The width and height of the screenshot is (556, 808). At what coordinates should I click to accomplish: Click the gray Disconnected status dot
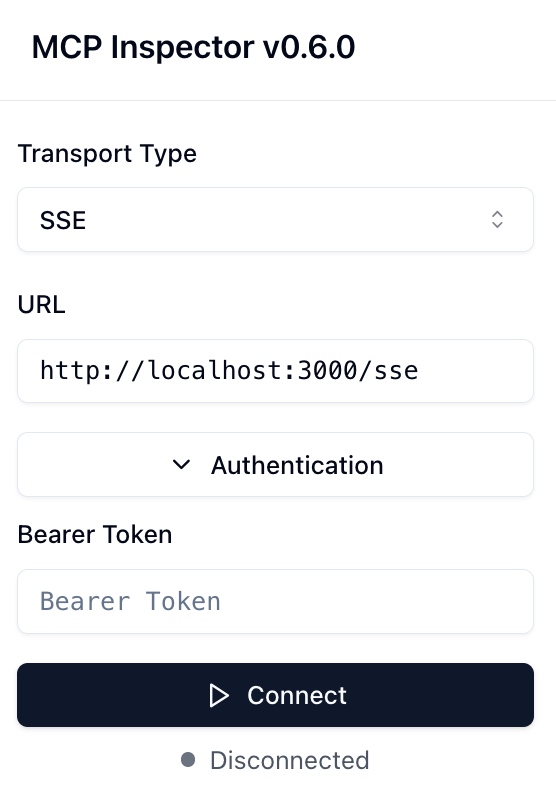tap(188, 760)
